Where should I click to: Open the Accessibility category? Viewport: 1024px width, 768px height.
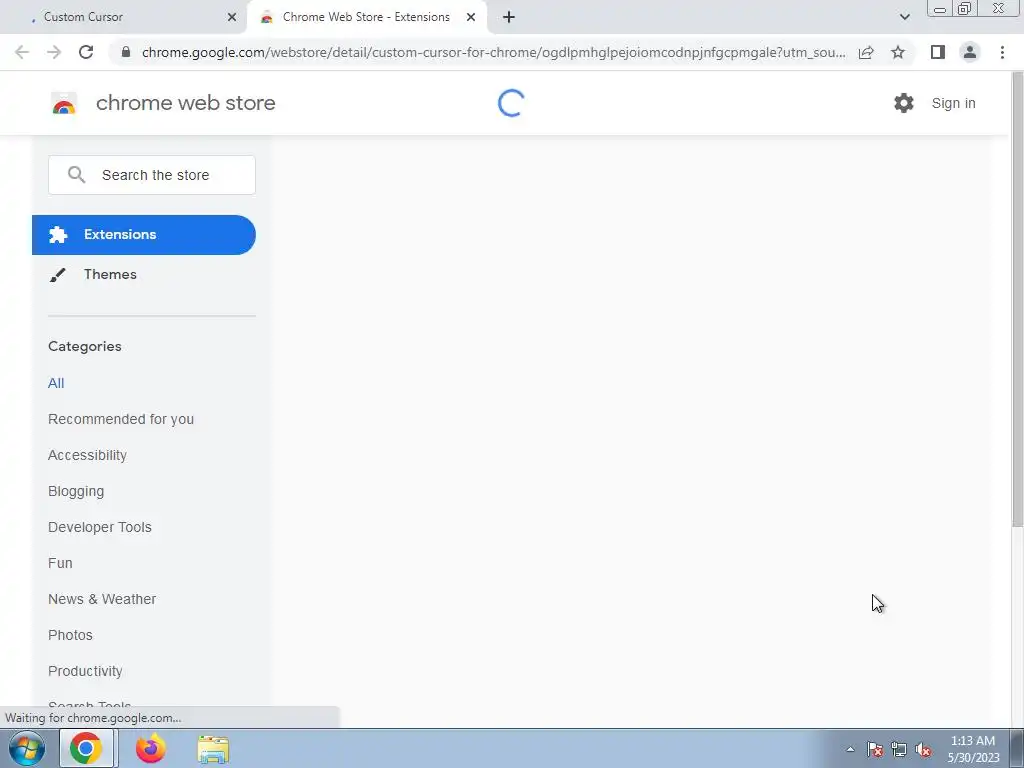click(87, 455)
